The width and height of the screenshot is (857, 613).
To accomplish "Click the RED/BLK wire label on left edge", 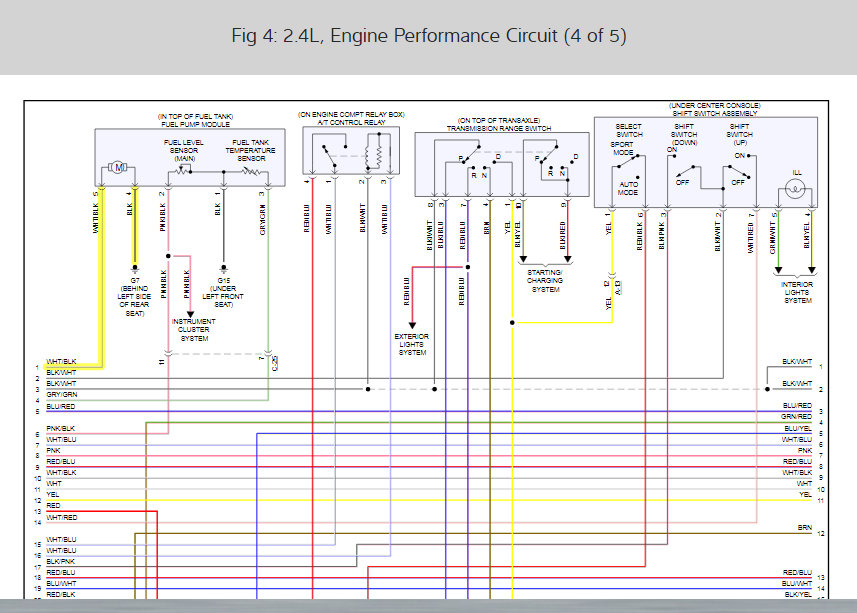I will [61, 594].
